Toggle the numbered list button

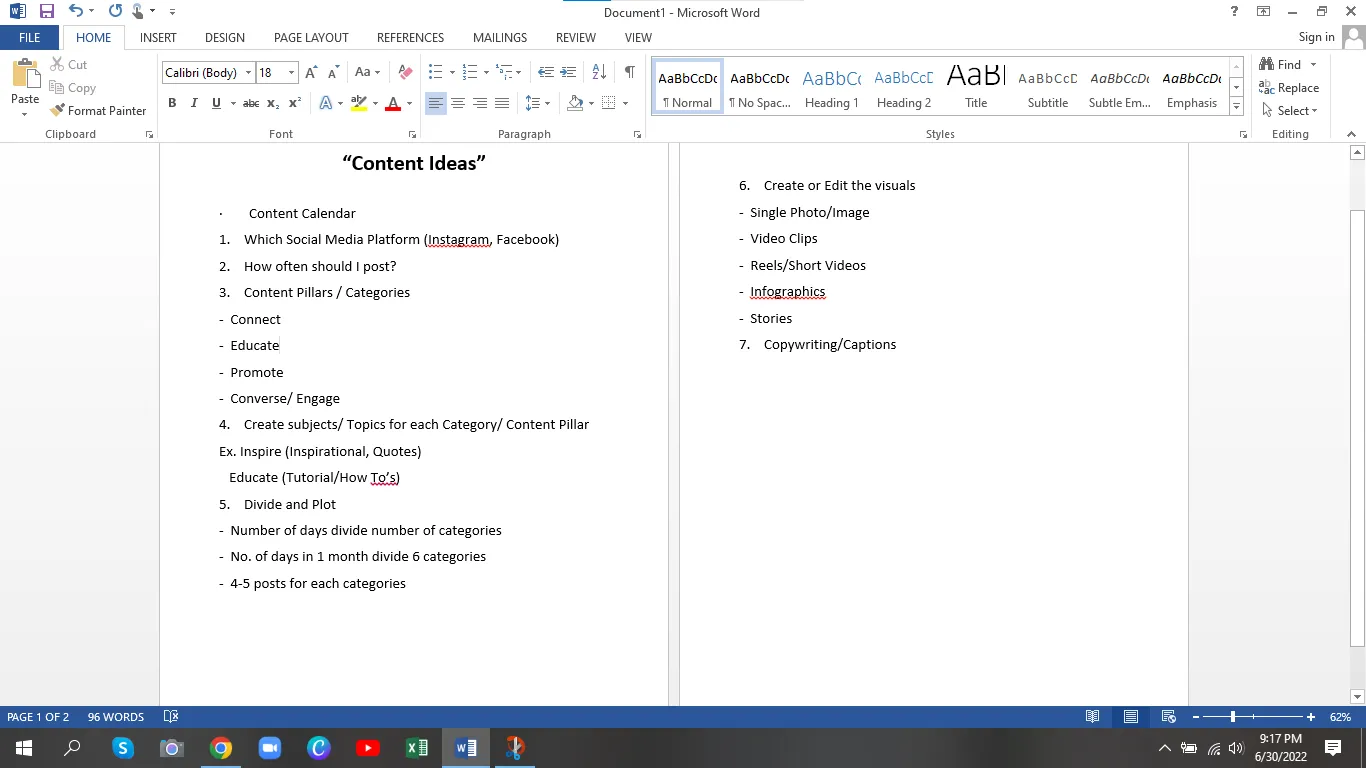[x=469, y=72]
